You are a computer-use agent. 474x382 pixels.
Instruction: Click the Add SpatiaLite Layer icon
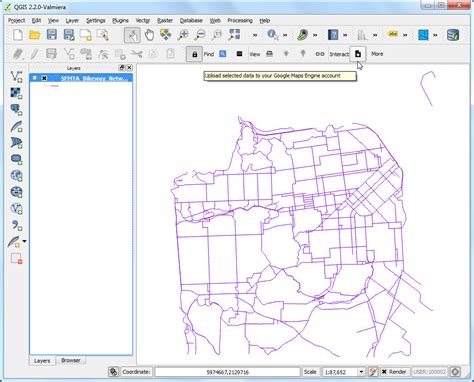point(16,126)
